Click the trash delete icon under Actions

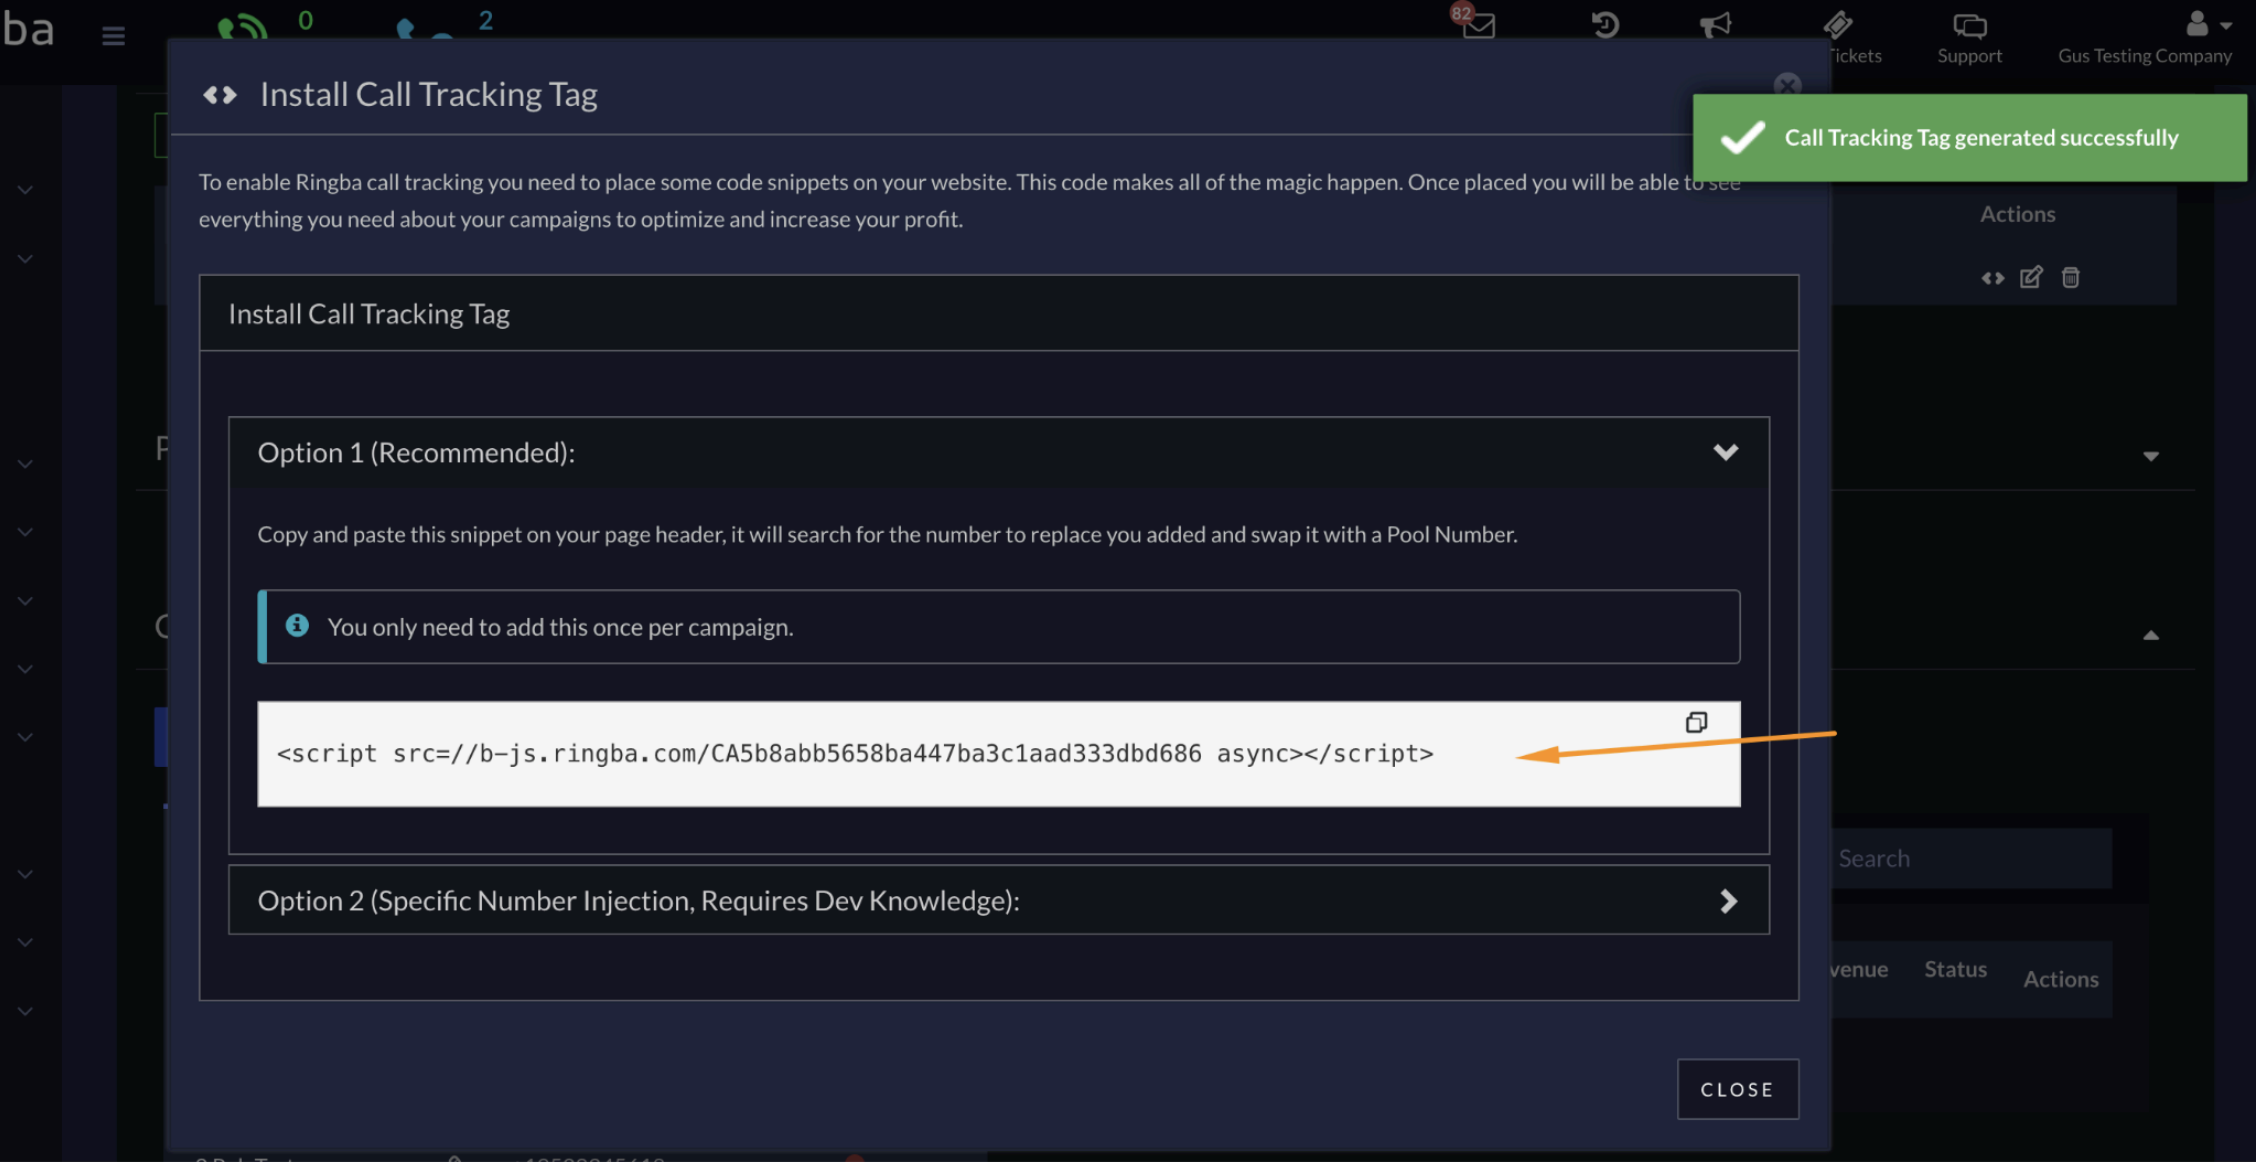[x=2071, y=277]
